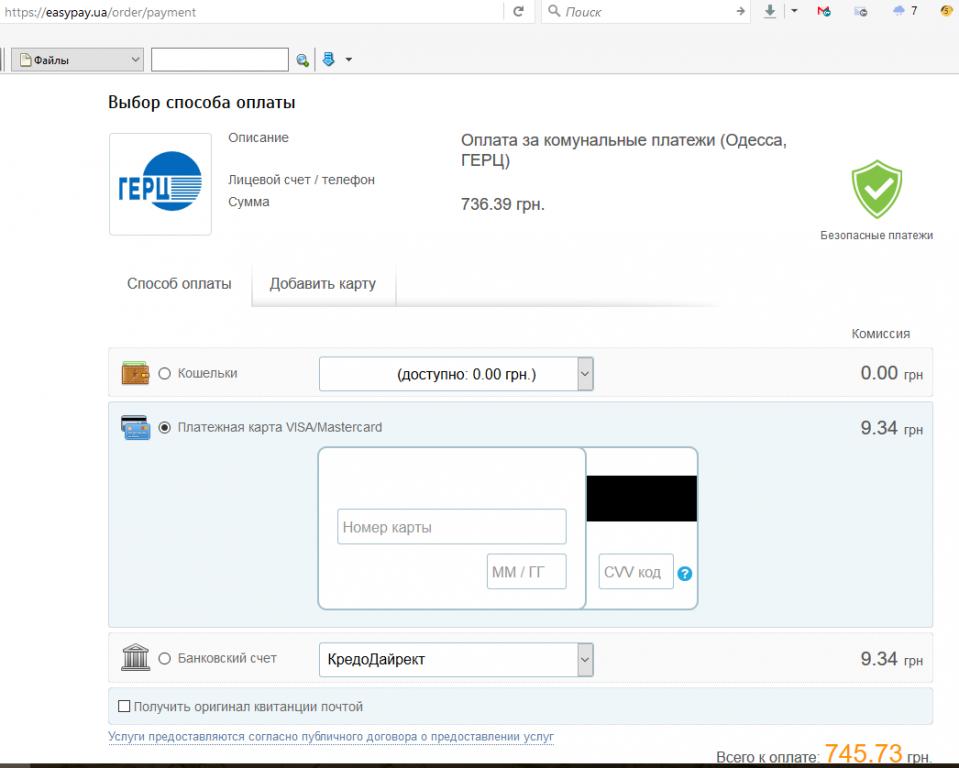Choose the Банковский счет radio button
Screen dimensions: 959x768
coord(165,659)
